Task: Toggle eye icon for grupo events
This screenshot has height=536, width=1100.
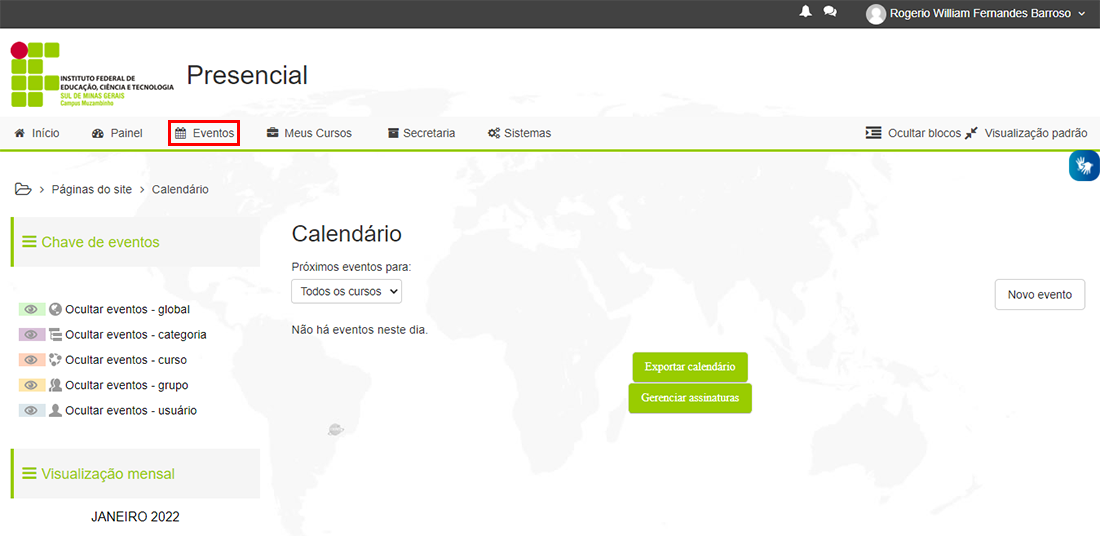Action: point(32,385)
